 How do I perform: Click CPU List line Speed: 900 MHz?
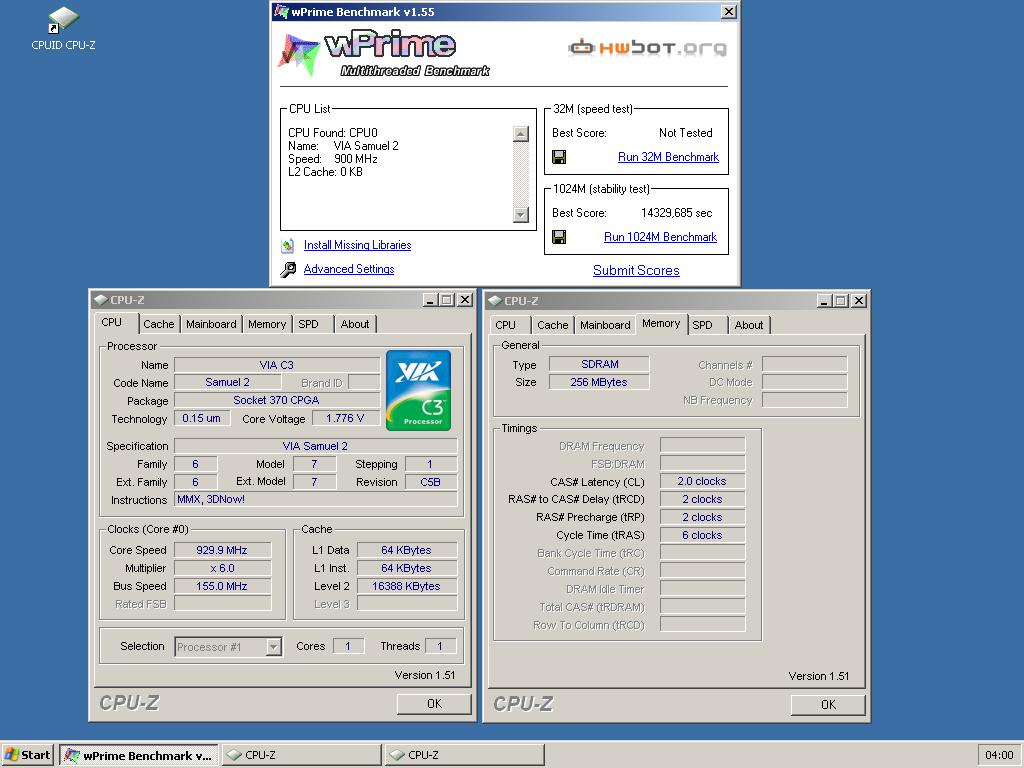(x=333, y=159)
